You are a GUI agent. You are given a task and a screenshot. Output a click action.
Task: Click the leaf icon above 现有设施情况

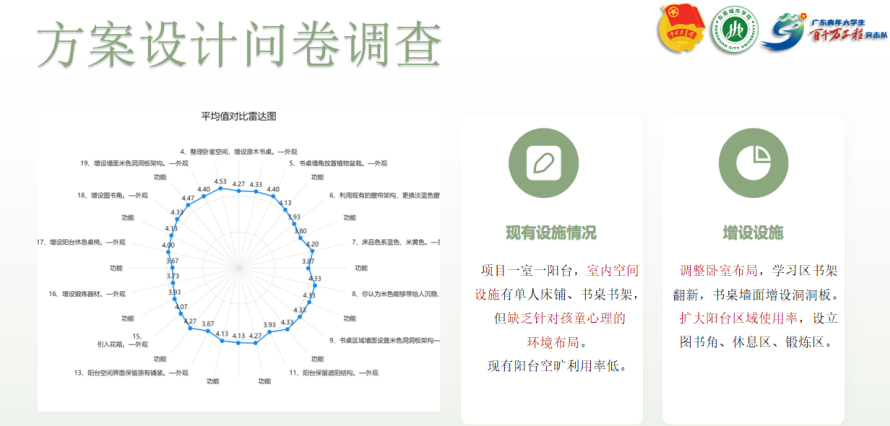tap(543, 163)
